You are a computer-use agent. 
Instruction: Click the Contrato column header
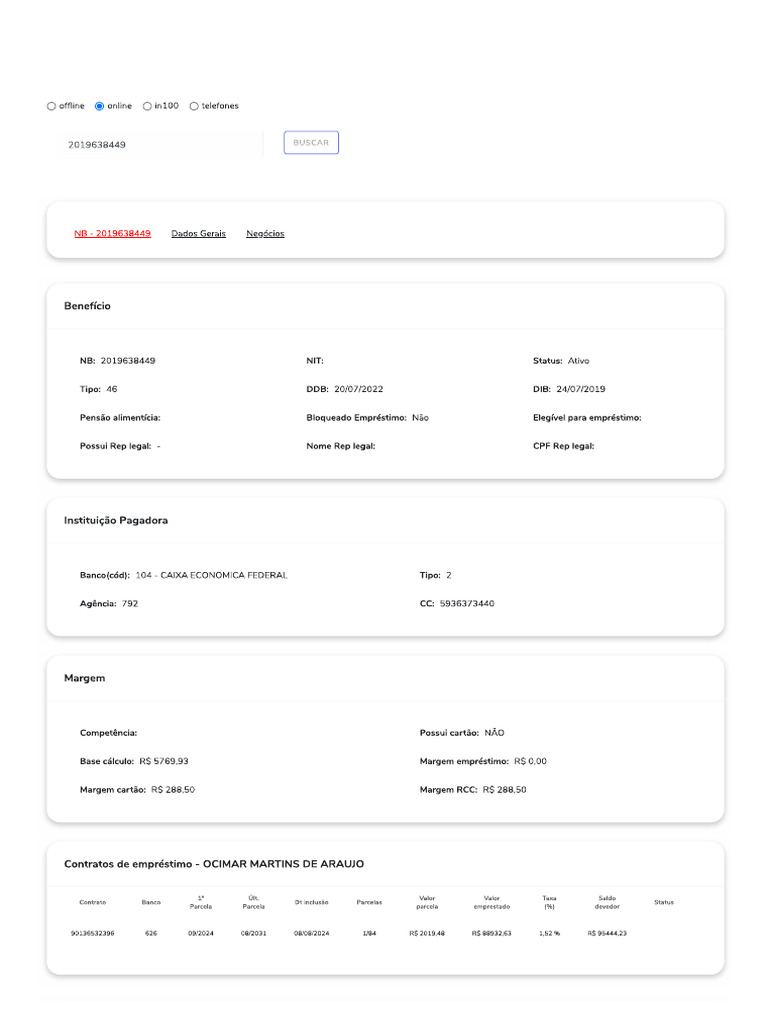click(92, 902)
